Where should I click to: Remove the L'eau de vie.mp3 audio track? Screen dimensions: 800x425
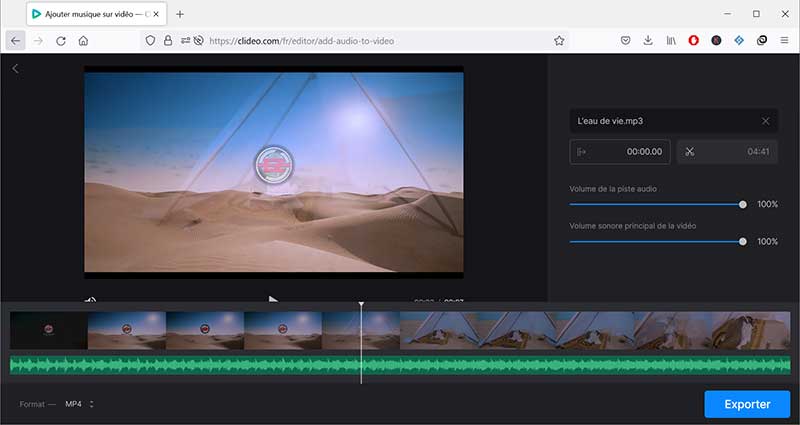click(765, 121)
